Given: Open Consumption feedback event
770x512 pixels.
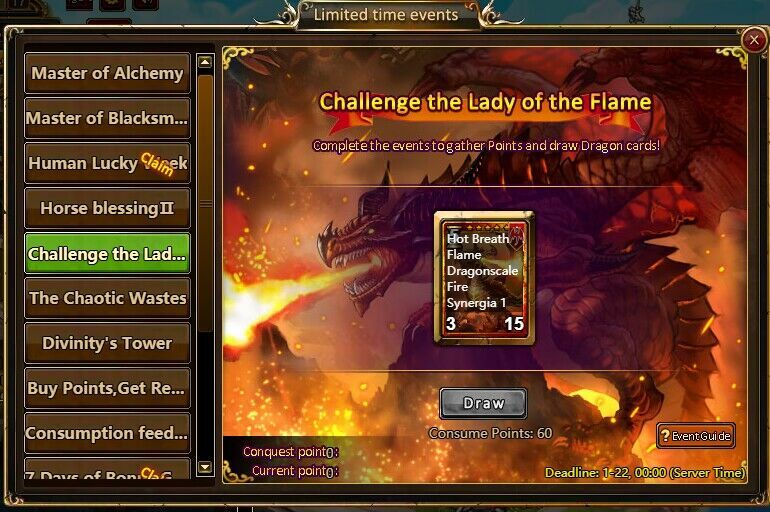Looking at the screenshot, I should 107,433.
